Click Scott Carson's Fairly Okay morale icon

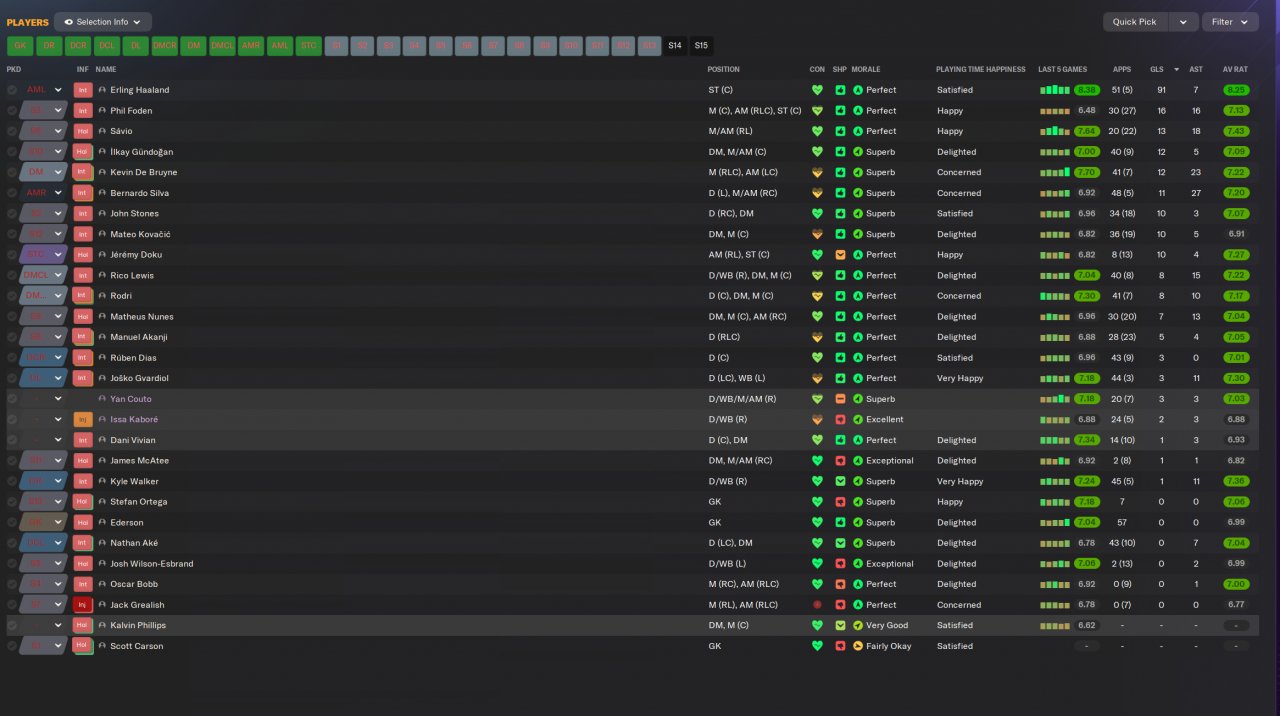858,646
